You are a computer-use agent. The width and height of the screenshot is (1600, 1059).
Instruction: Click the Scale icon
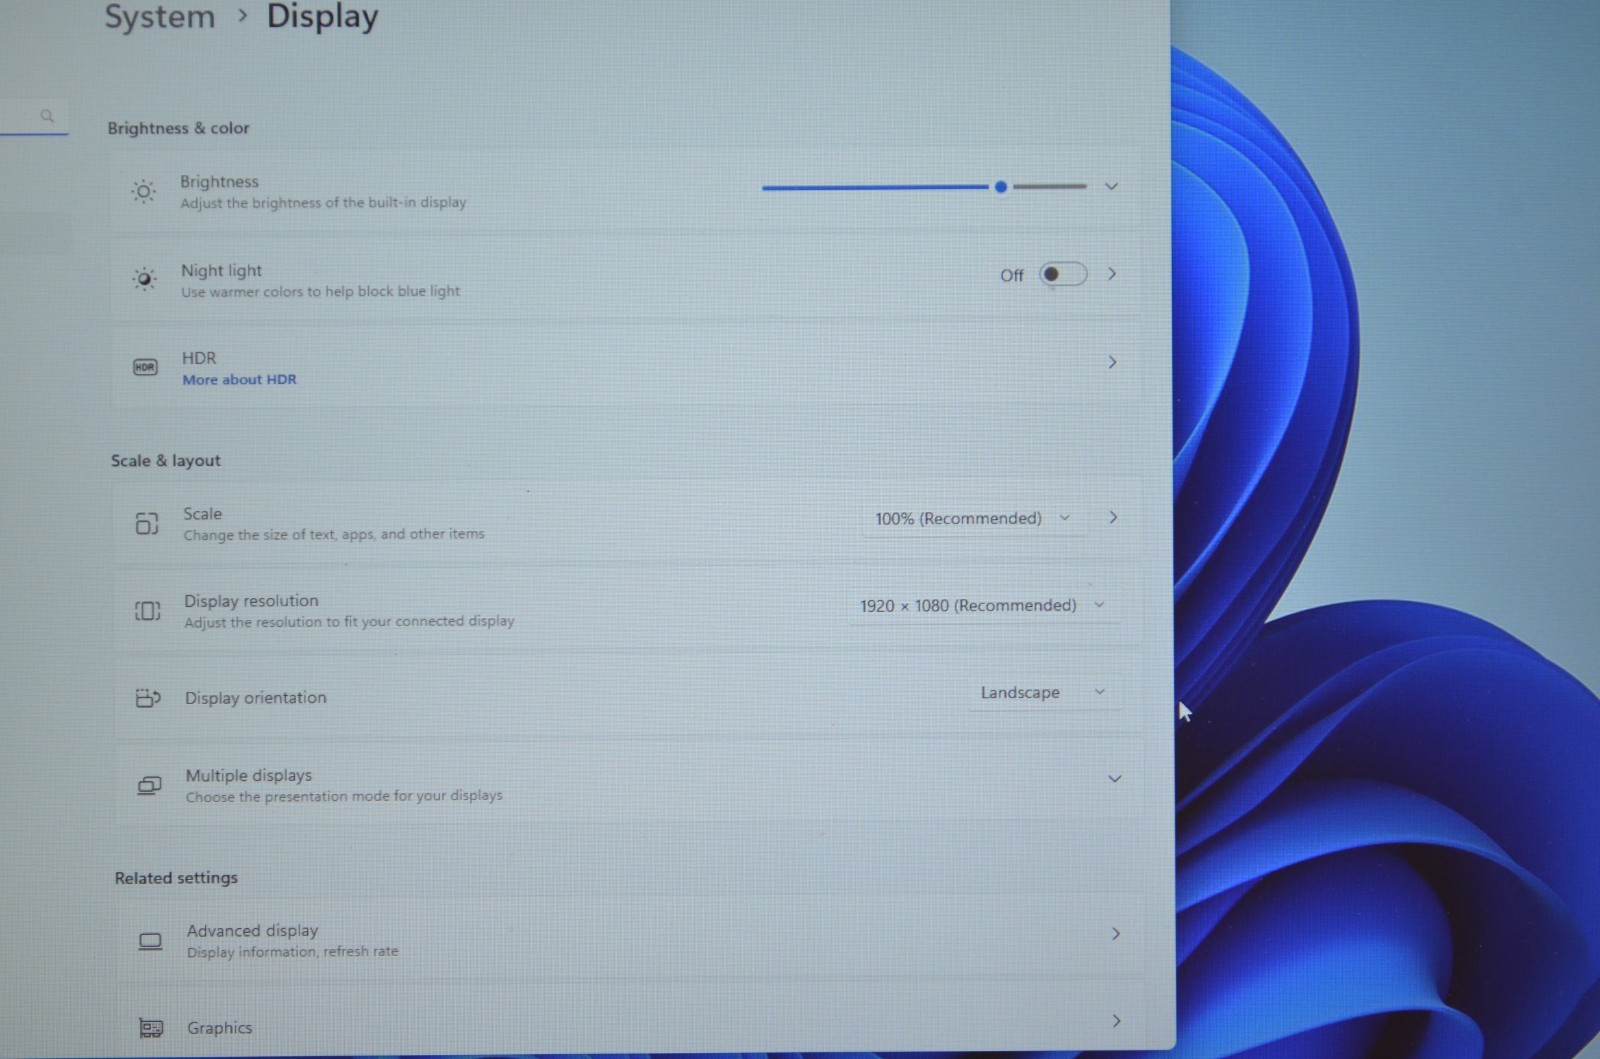[147, 523]
